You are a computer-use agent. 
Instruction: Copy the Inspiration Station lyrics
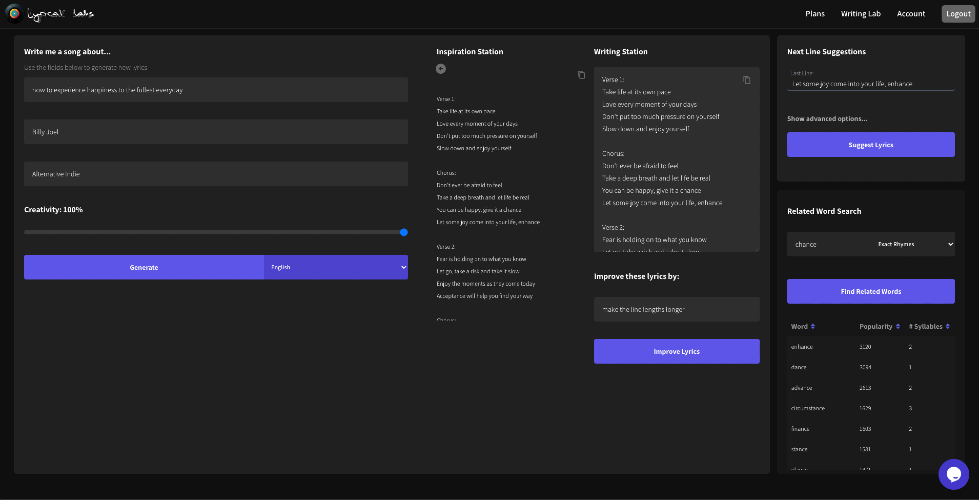(x=581, y=75)
